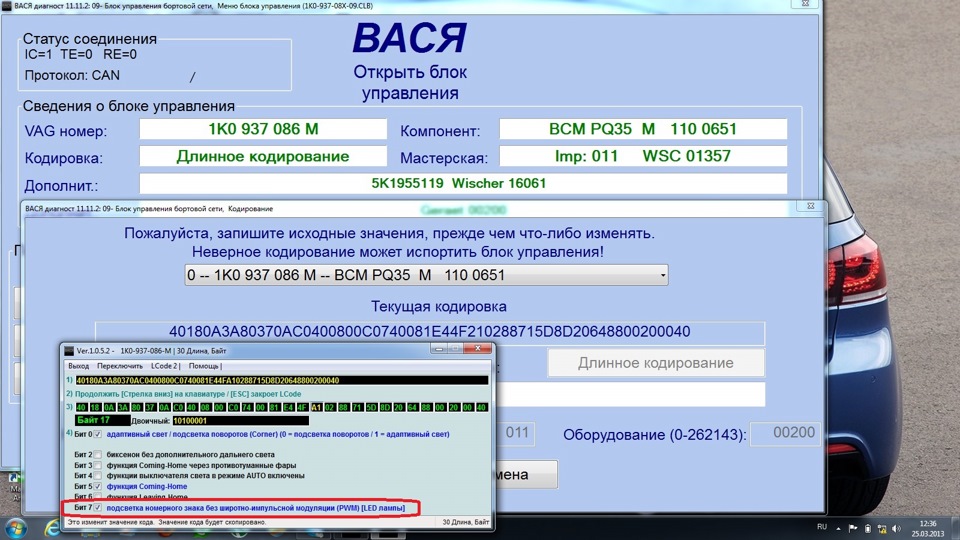This screenshot has height=540, width=960.
Task: Select byte cell 71 in LCode
Action: coord(358,407)
